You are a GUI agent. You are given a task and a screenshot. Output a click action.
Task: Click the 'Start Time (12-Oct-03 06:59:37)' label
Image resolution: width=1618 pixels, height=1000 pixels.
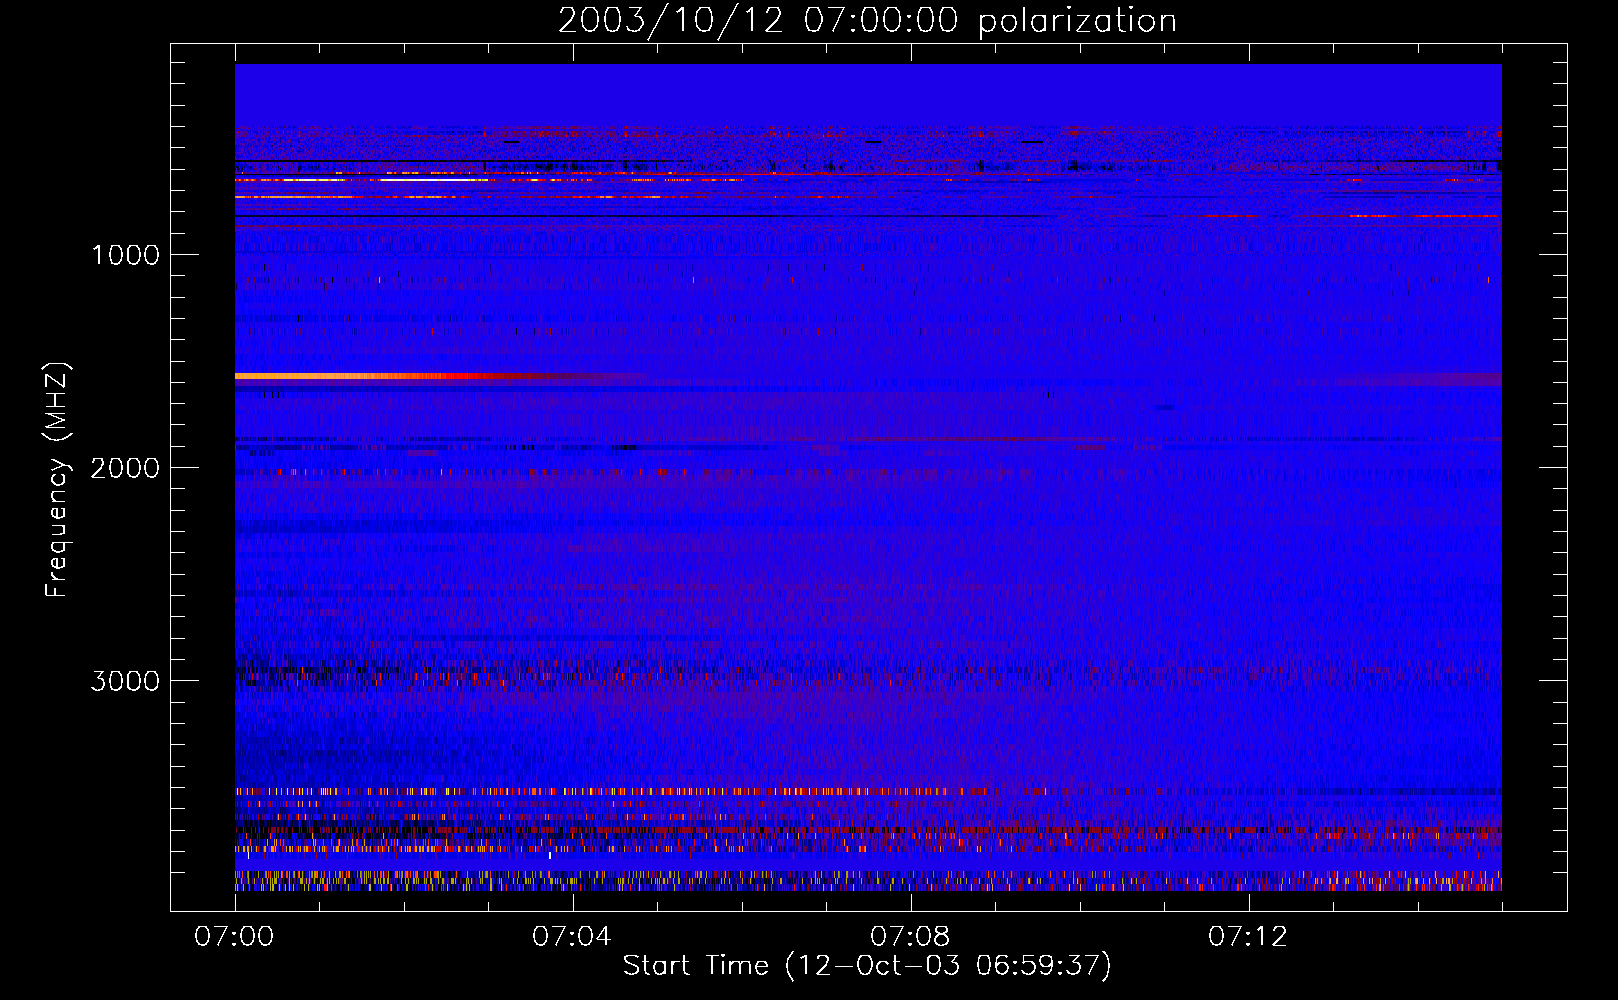[867, 966]
